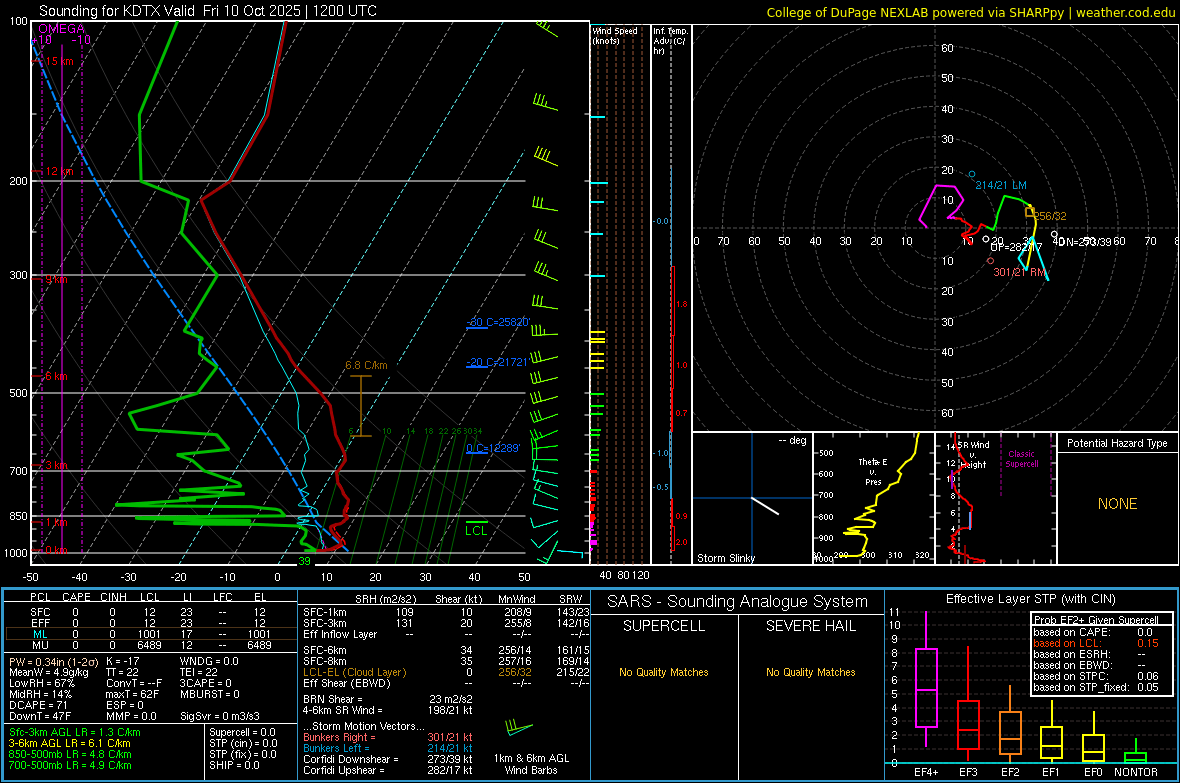Click the Bunkers Right motion vector line

coord(388,737)
